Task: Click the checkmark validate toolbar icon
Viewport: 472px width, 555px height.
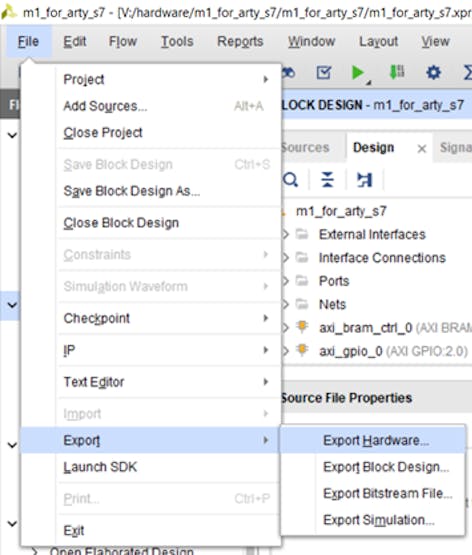Action: 324,73
